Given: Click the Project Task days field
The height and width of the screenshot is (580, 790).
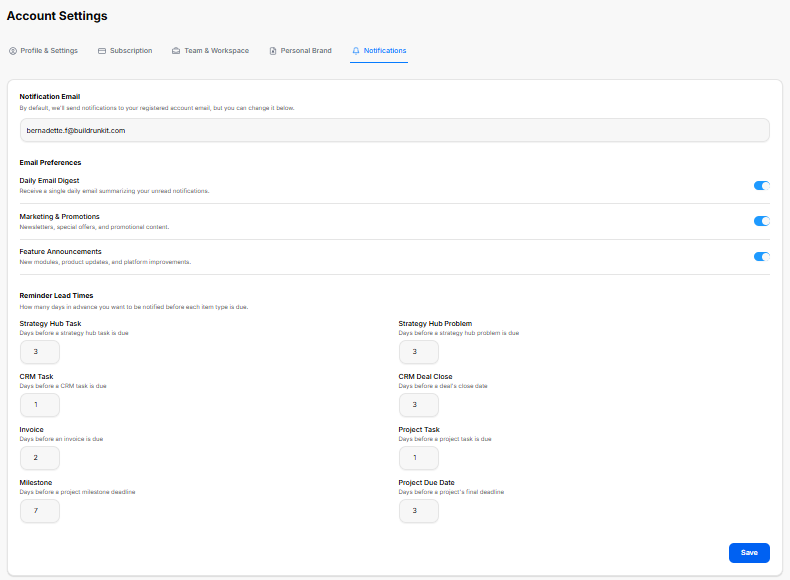Looking at the screenshot, I should (419, 458).
